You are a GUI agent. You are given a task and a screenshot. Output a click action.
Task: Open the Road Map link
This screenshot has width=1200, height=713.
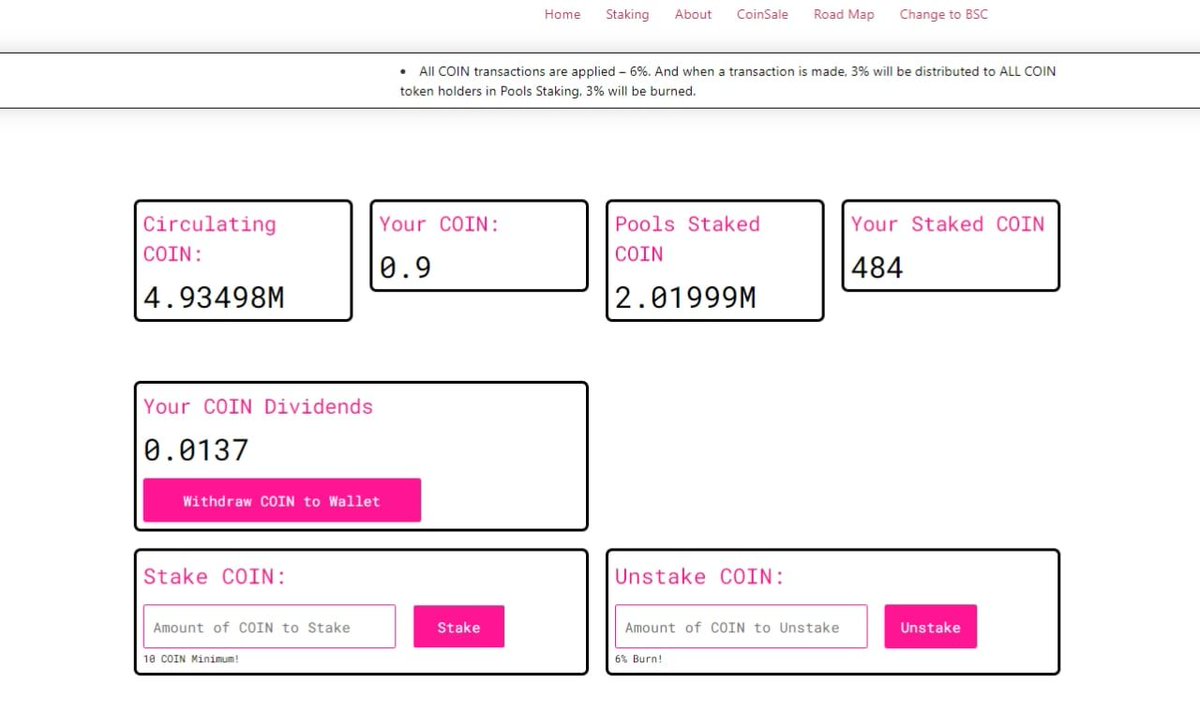coord(844,14)
